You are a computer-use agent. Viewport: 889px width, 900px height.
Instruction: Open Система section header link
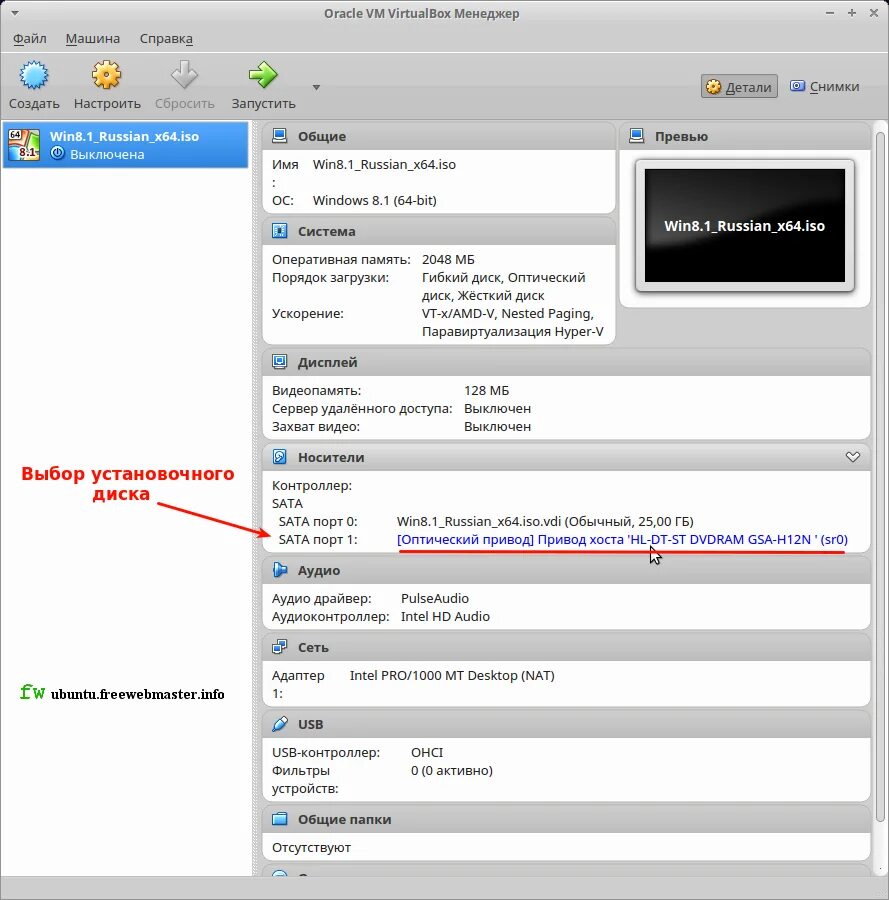click(327, 232)
